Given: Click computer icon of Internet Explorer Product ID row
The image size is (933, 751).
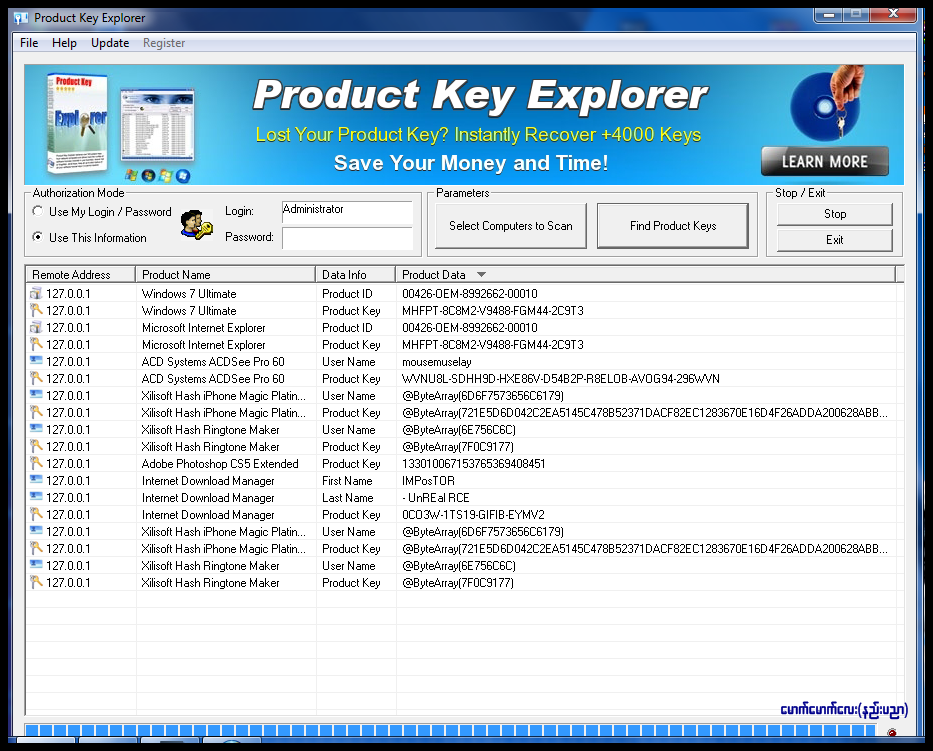Looking at the screenshot, I should 36,327.
